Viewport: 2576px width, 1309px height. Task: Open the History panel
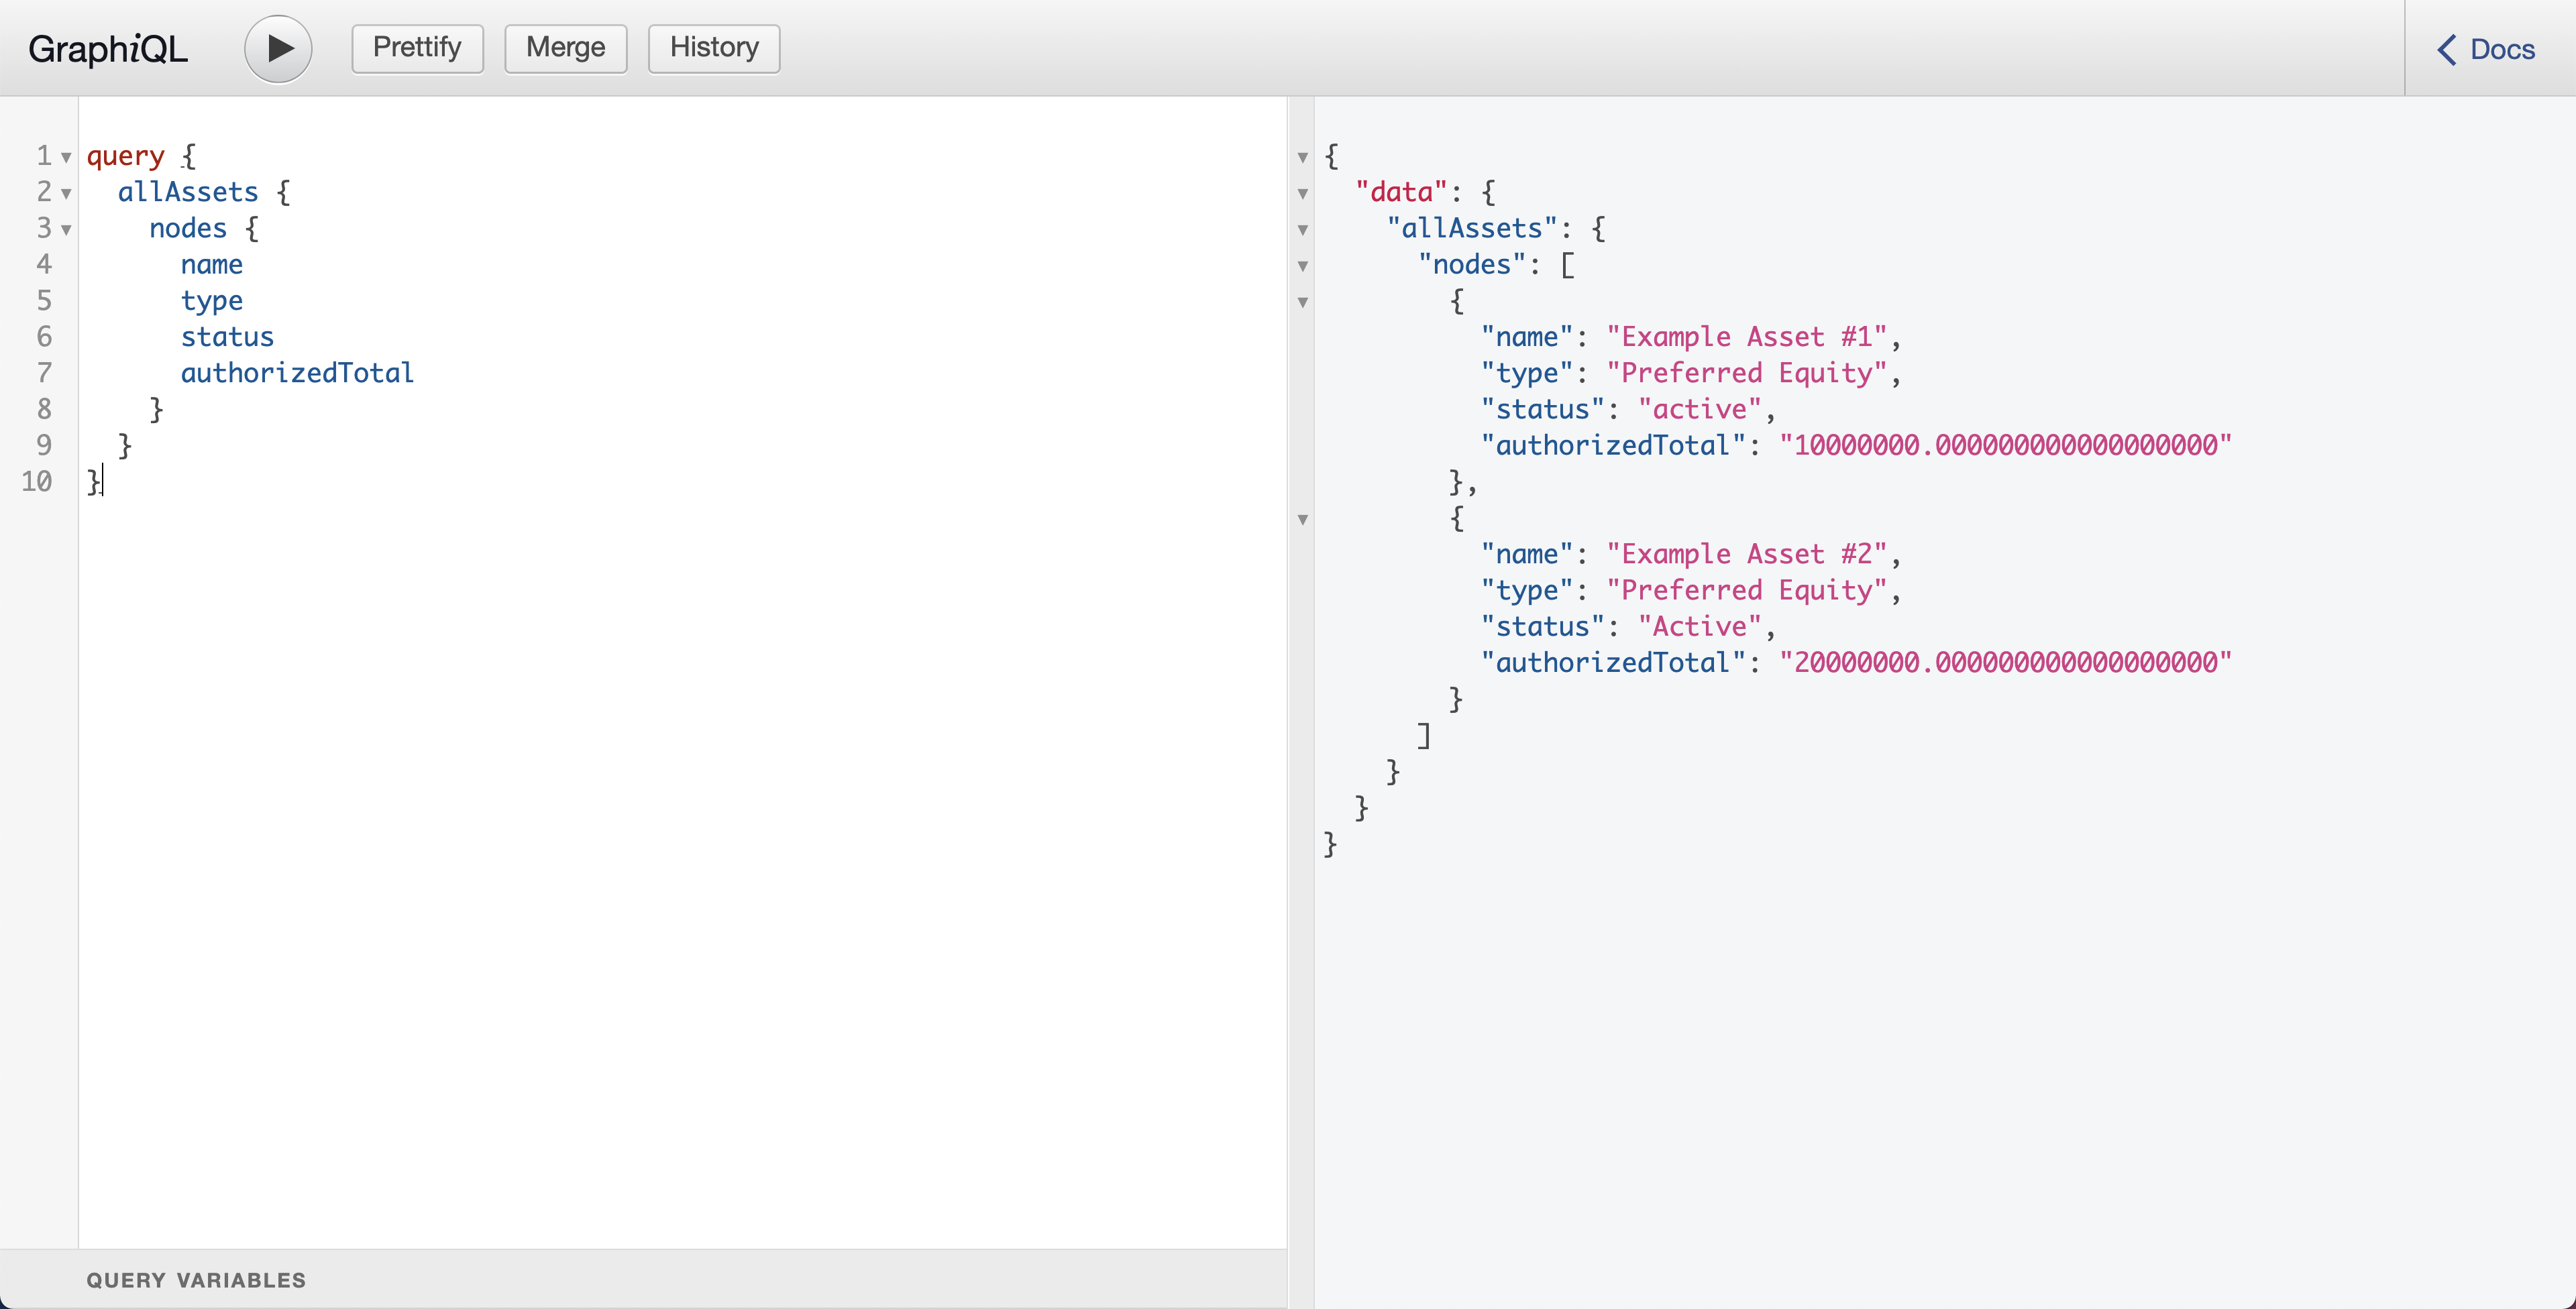[x=714, y=48]
